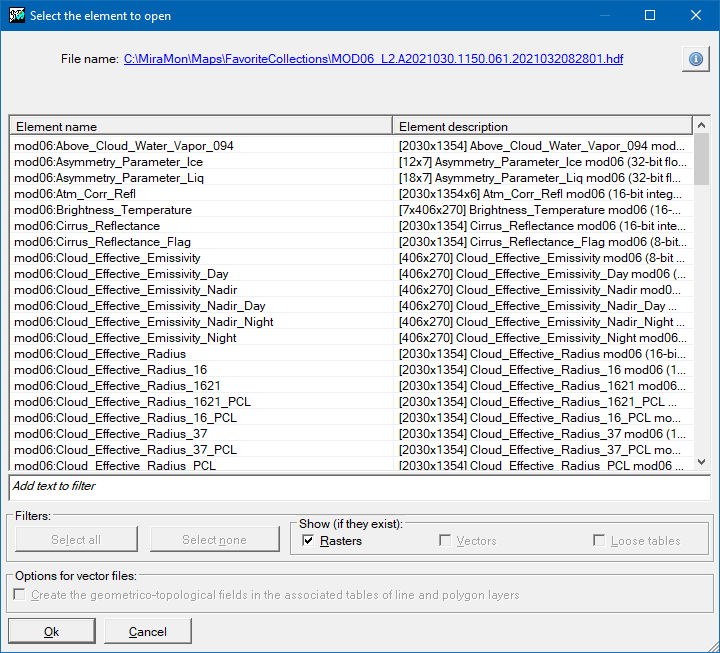
Task: Click the MiraMon app icon in title bar
Action: pyautogui.click(x=15, y=15)
